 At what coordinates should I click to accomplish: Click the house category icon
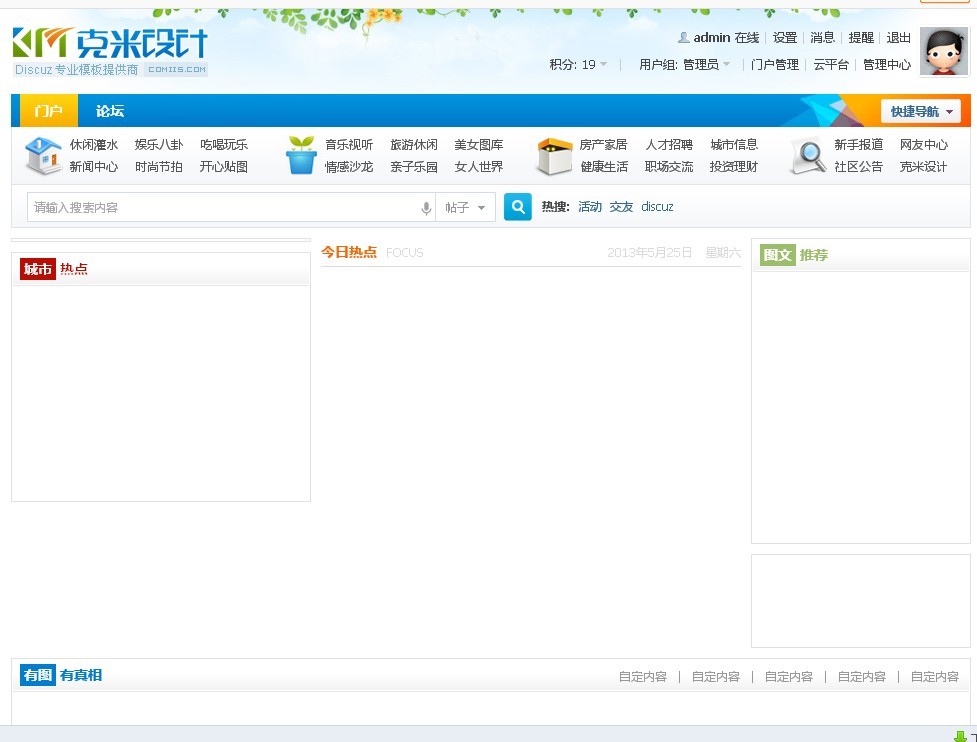(43, 156)
